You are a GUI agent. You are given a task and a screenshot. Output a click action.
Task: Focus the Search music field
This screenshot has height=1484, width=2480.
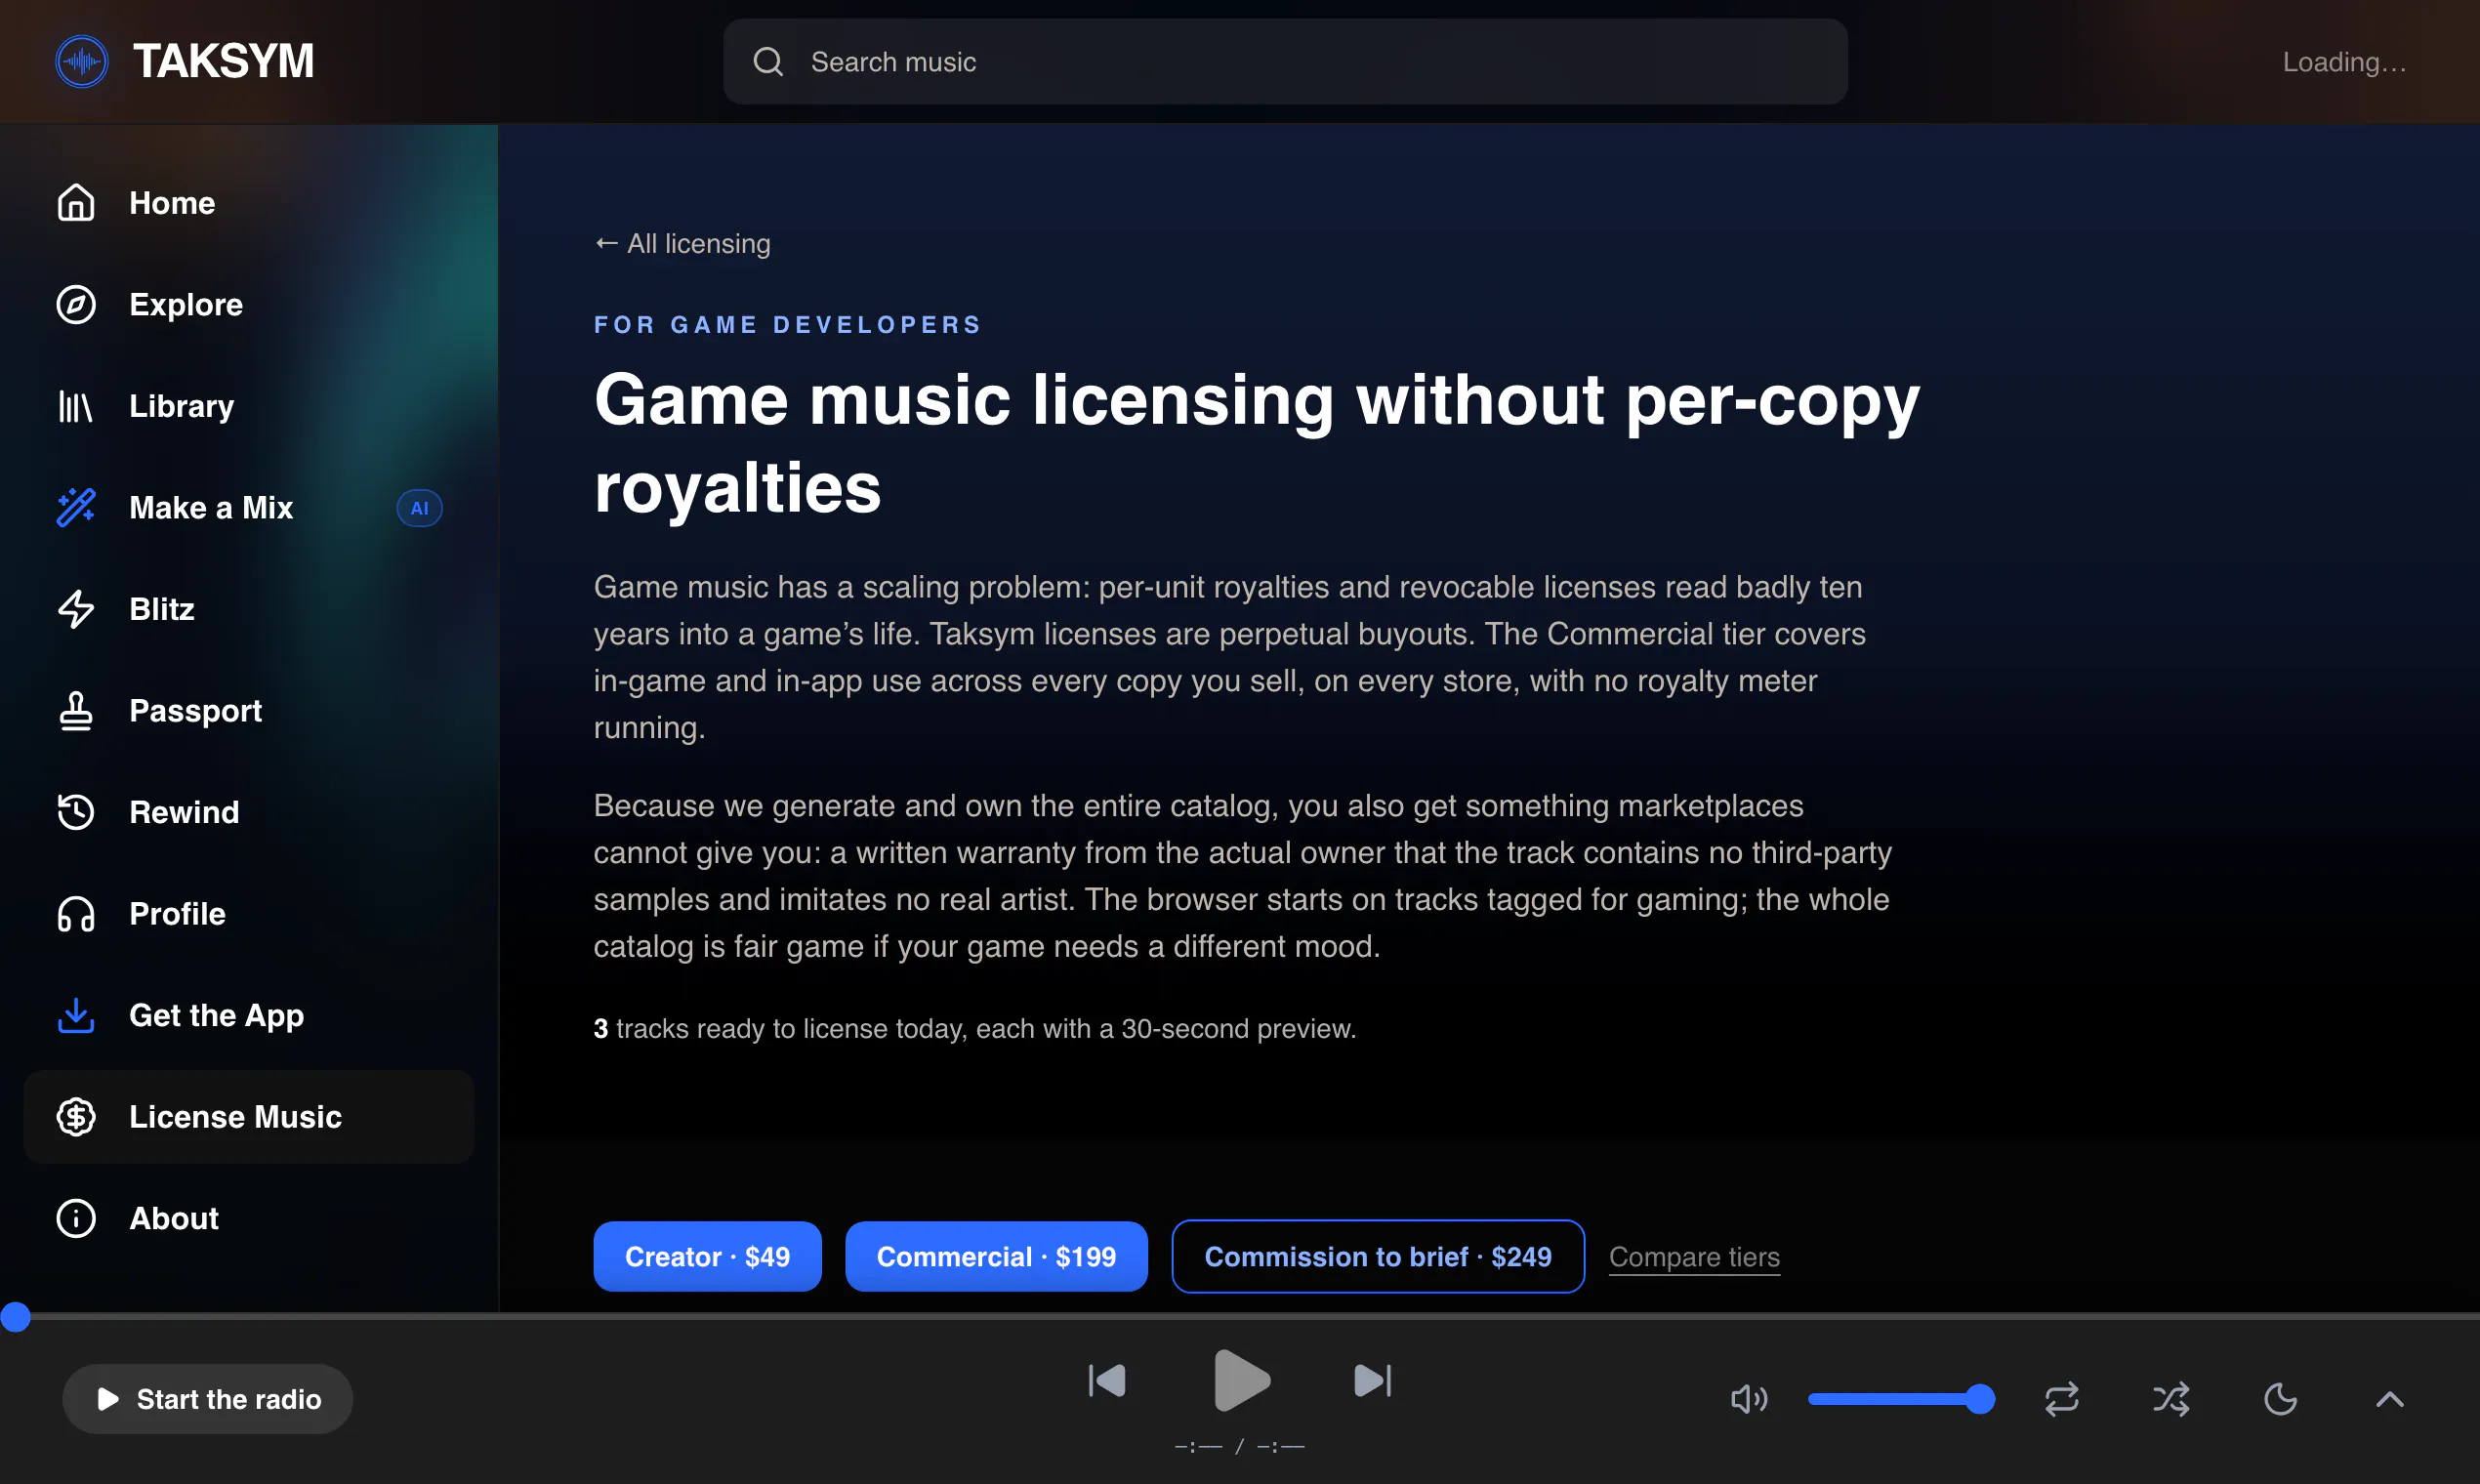coord(1285,62)
